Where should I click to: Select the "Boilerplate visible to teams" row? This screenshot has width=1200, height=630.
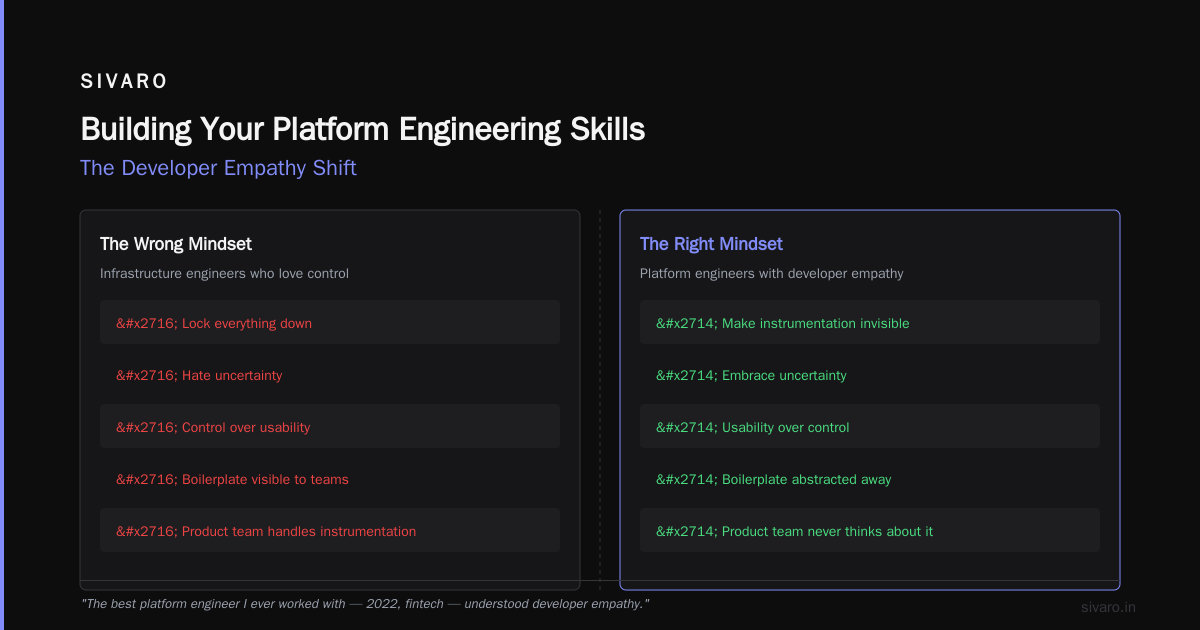(x=330, y=479)
